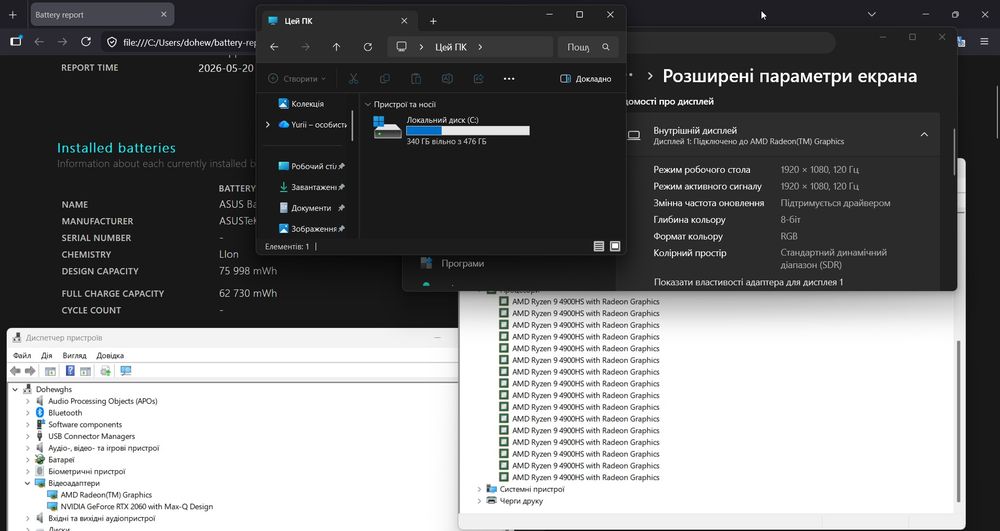1000x531 pixels.
Task: Open a new browser tab
Action: (12, 14)
